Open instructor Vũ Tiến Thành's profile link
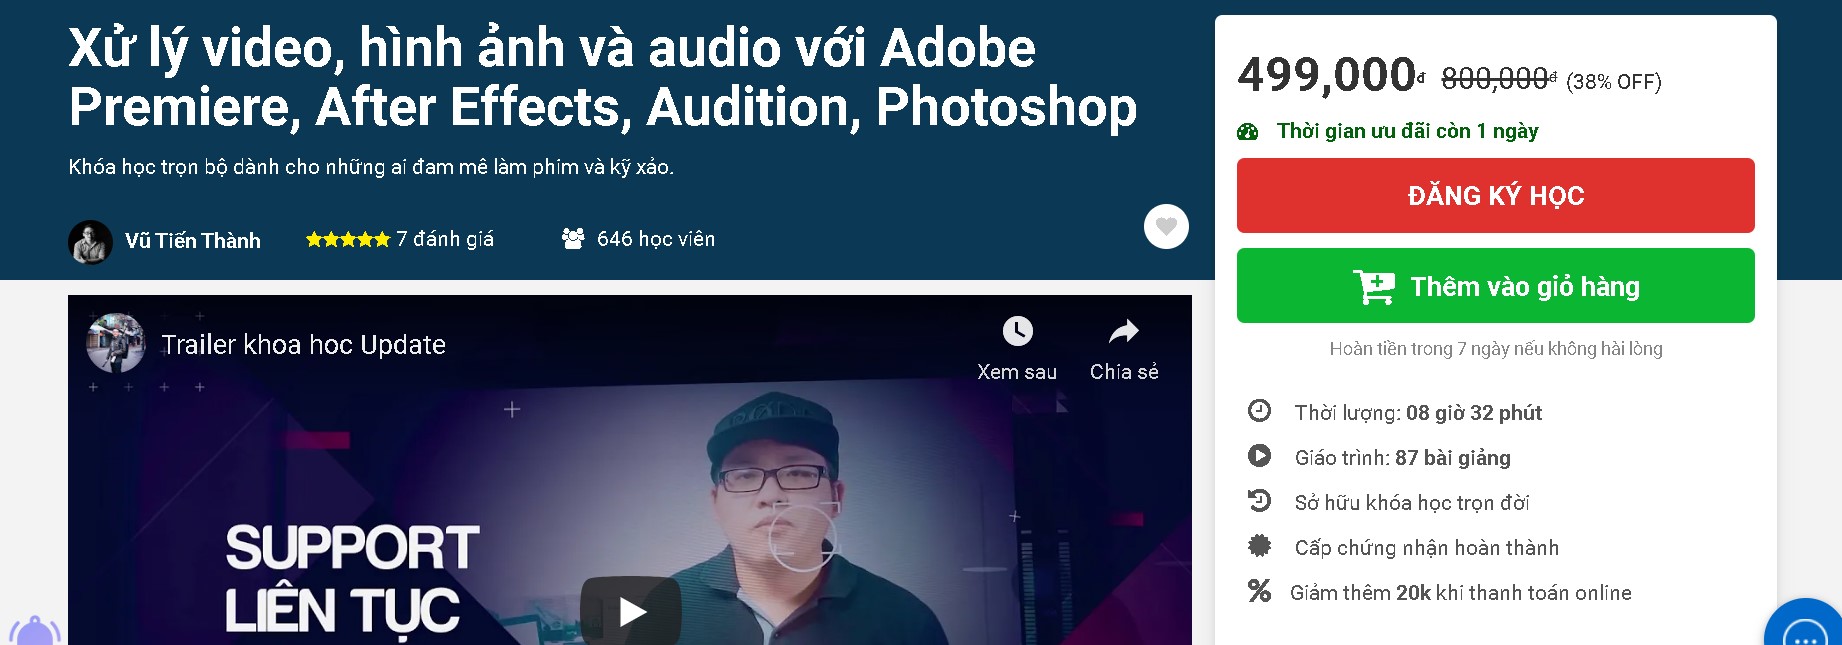Screen dimensions: 1842x645 coord(193,241)
